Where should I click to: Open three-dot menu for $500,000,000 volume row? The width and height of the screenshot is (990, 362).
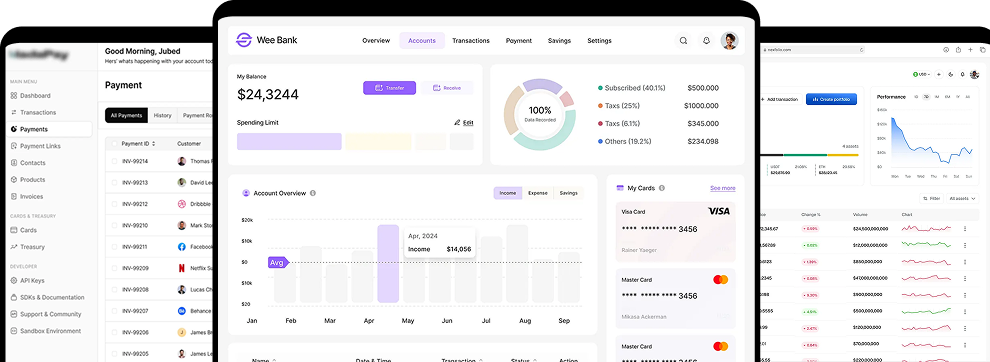click(965, 311)
